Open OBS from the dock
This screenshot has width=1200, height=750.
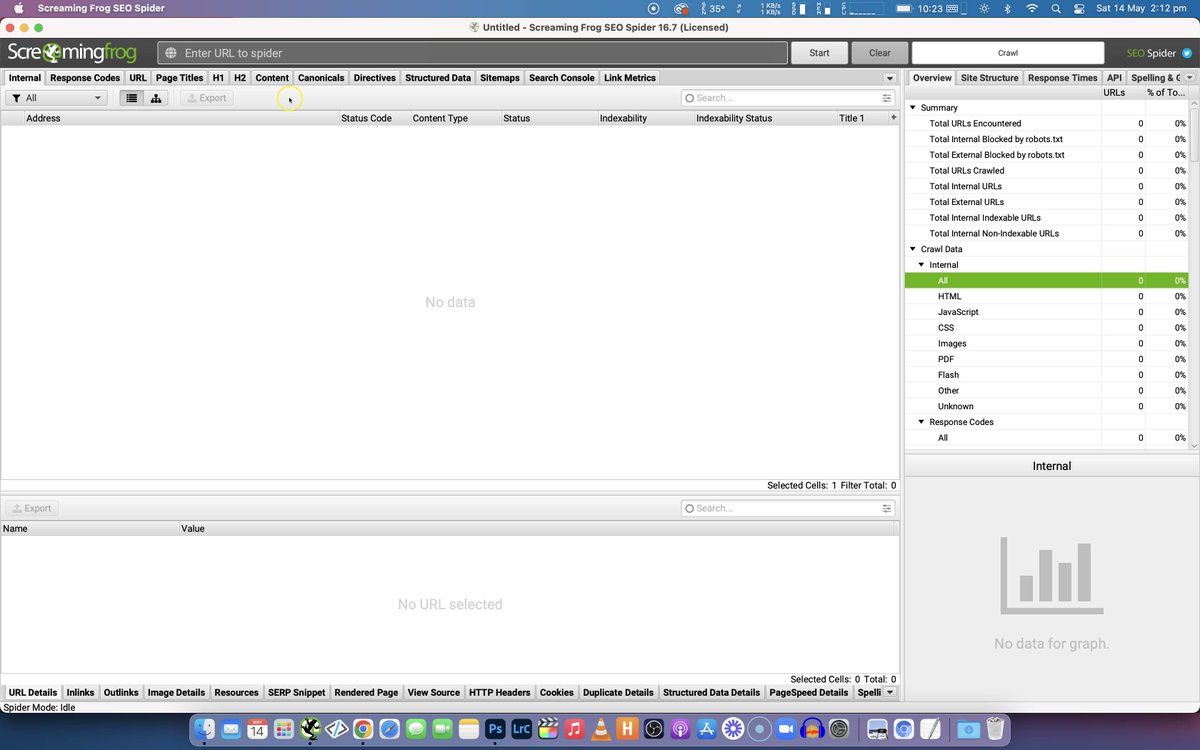[x=654, y=729]
